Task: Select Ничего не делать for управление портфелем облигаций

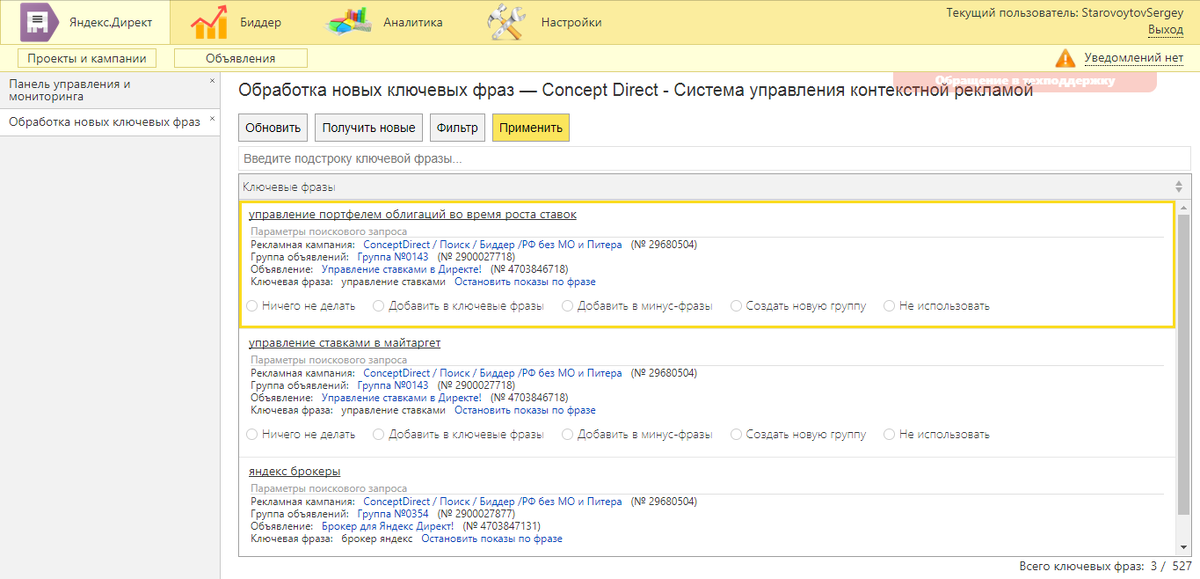Action: point(252,306)
